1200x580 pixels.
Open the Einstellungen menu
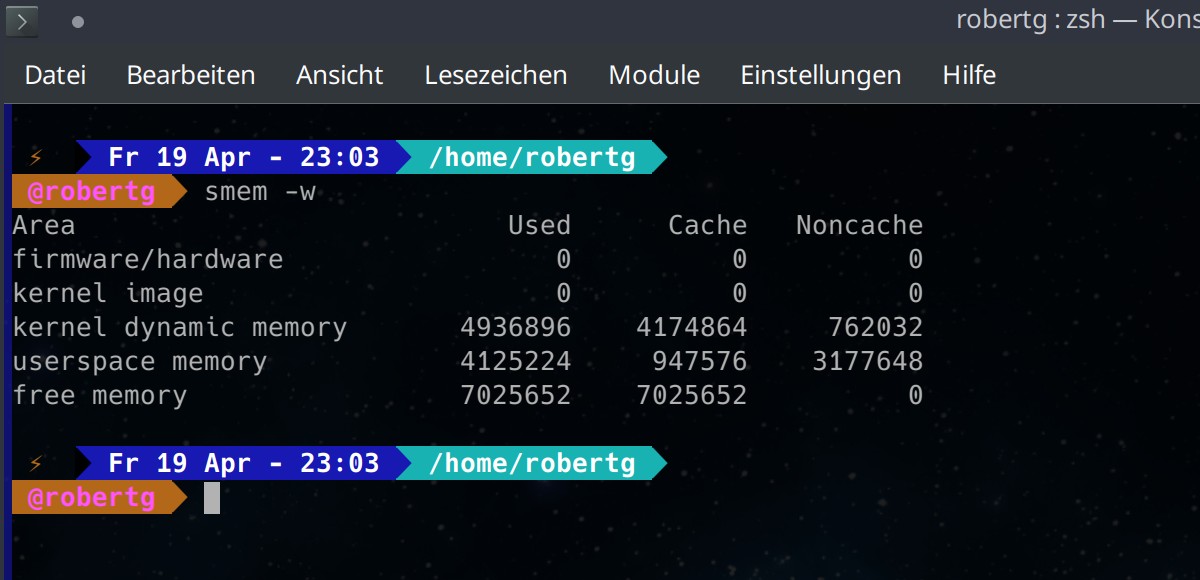coord(821,75)
